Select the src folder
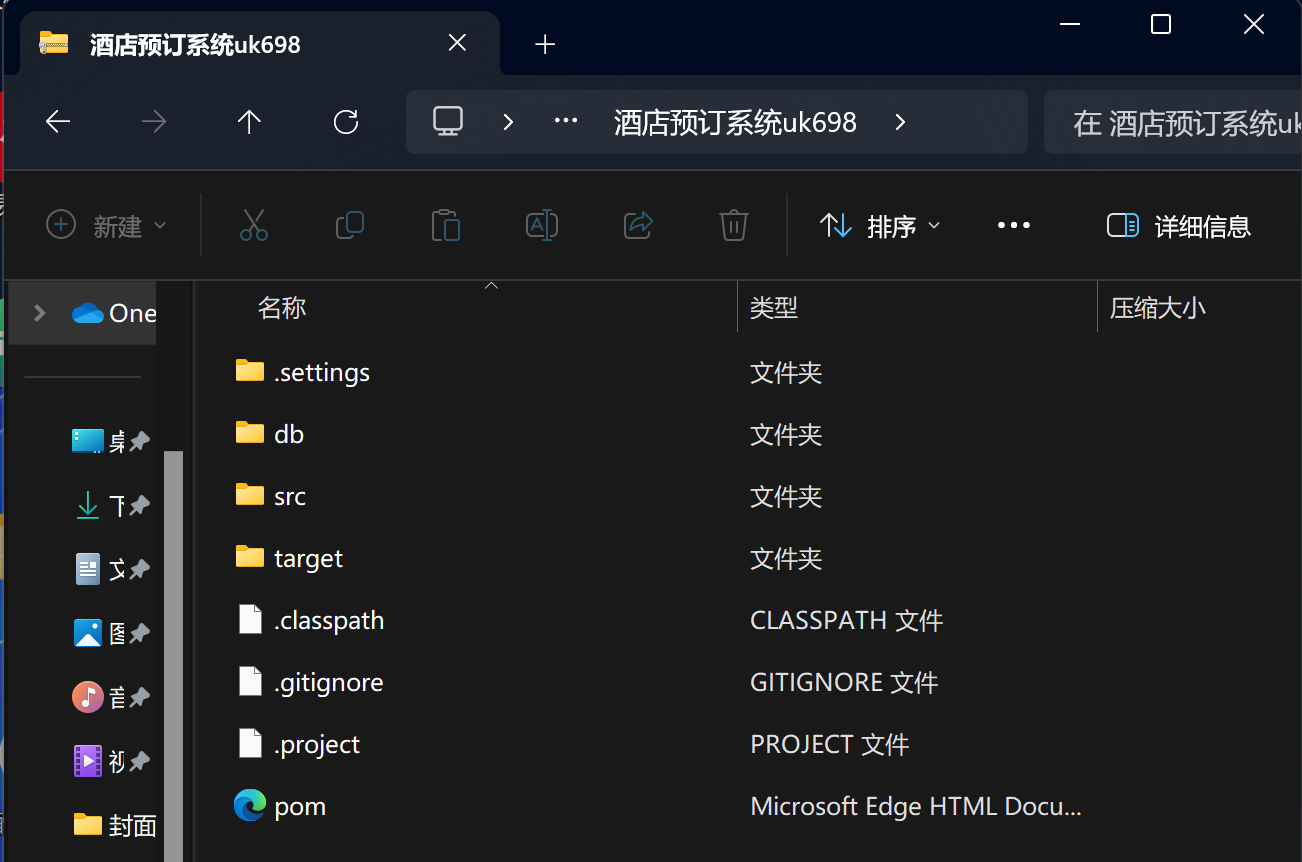Screen dimensions: 1302x862 tap(289, 496)
